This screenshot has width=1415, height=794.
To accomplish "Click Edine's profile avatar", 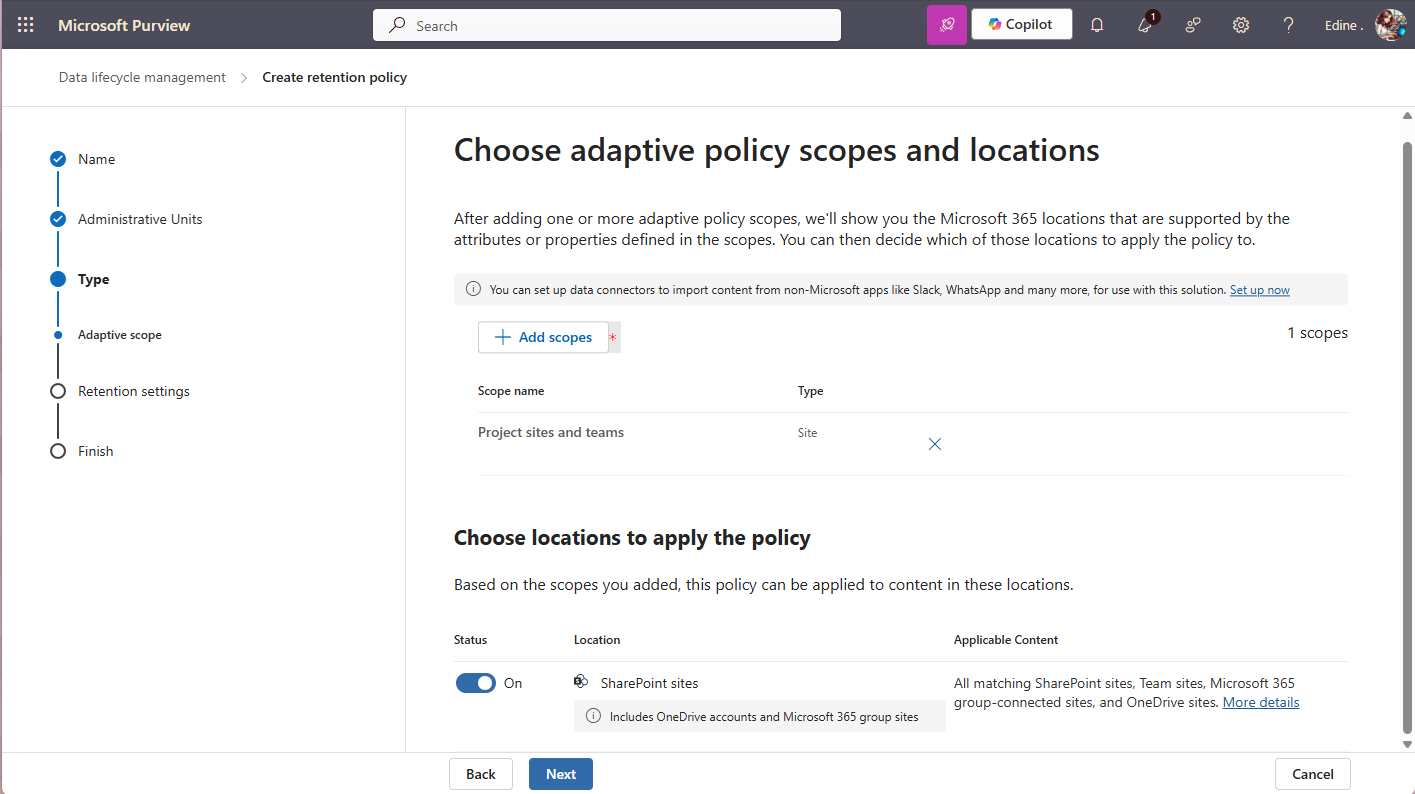I will (1390, 25).
